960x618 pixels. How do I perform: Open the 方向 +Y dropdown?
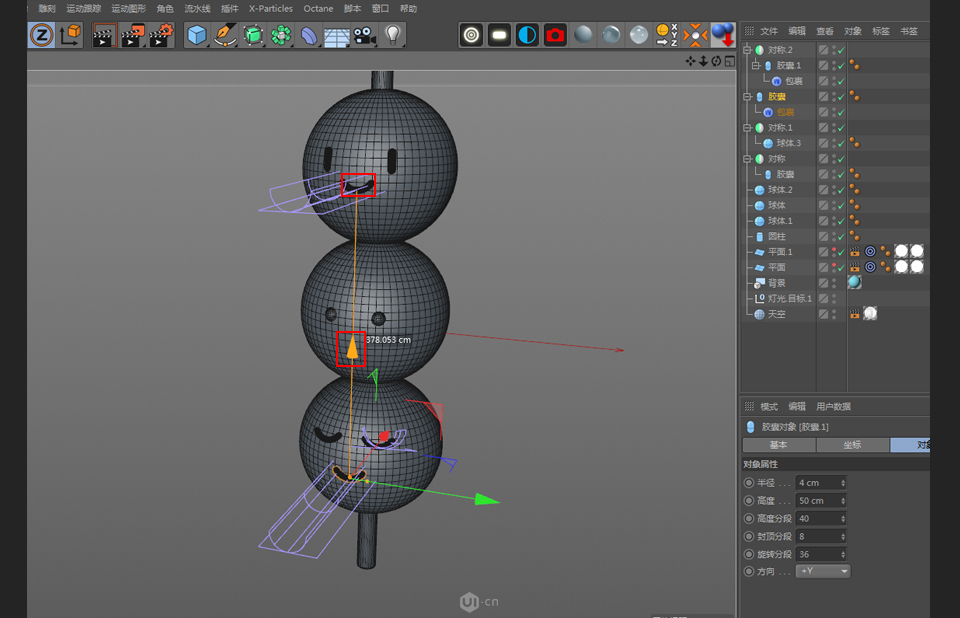(822, 571)
